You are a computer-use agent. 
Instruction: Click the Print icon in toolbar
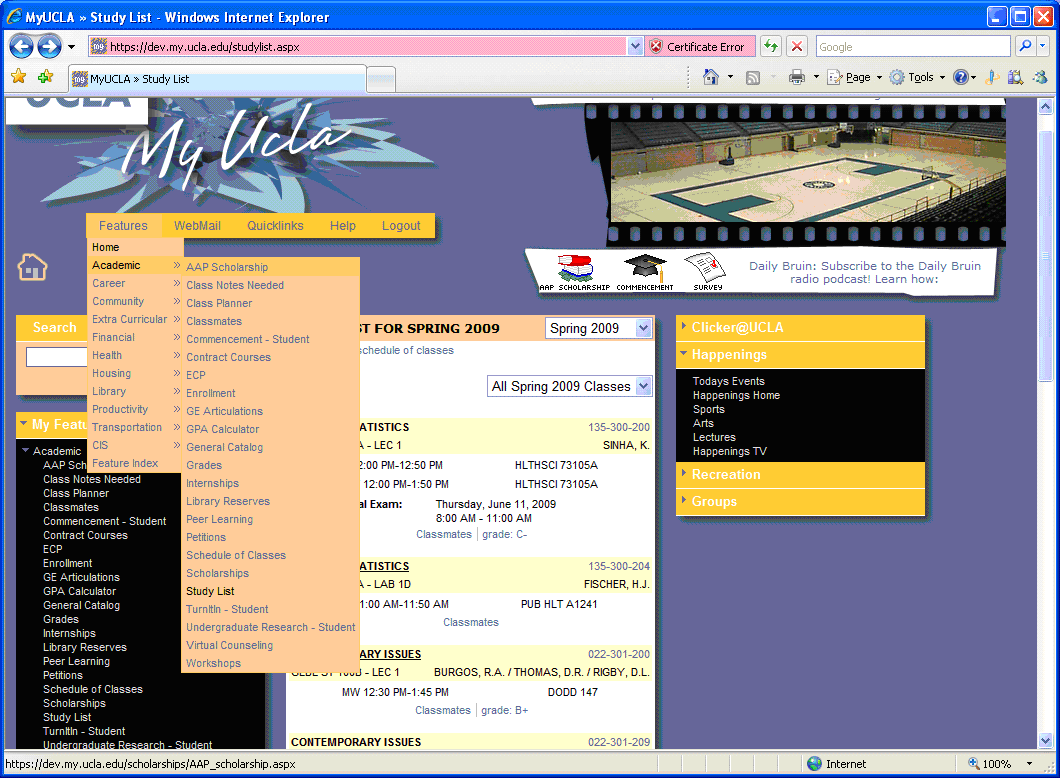796,77
